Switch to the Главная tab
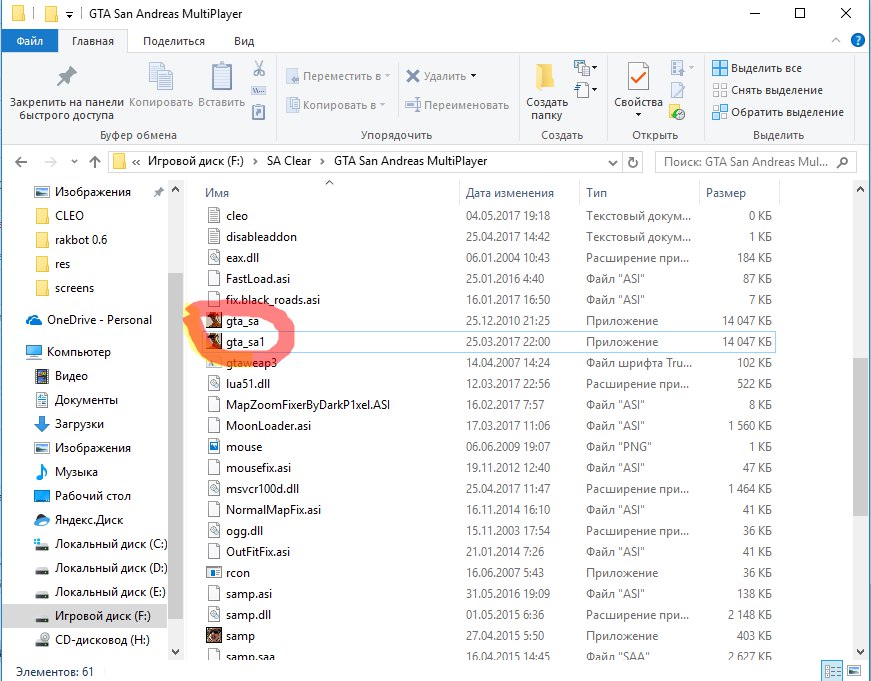This screenshot has height=681, width=871. (x=93, y=41)
